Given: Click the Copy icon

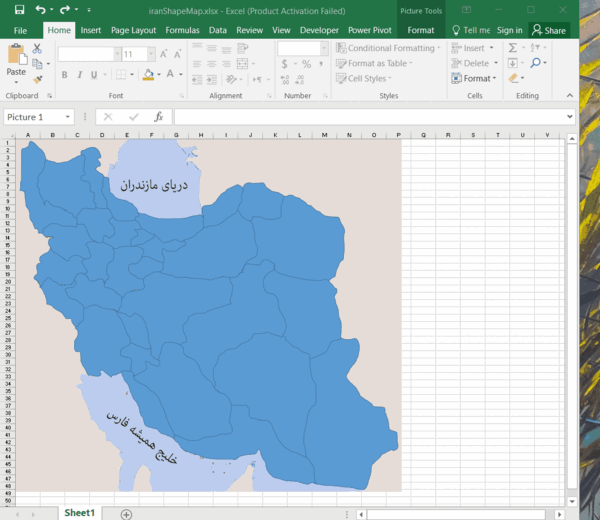Looking at the screenshot, I should click(x=37, y=64).
